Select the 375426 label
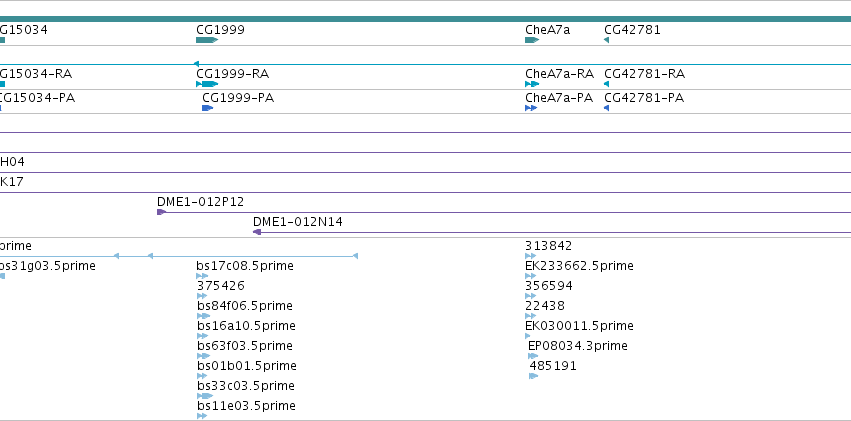The image size is (851, 421). click(221, 286)
